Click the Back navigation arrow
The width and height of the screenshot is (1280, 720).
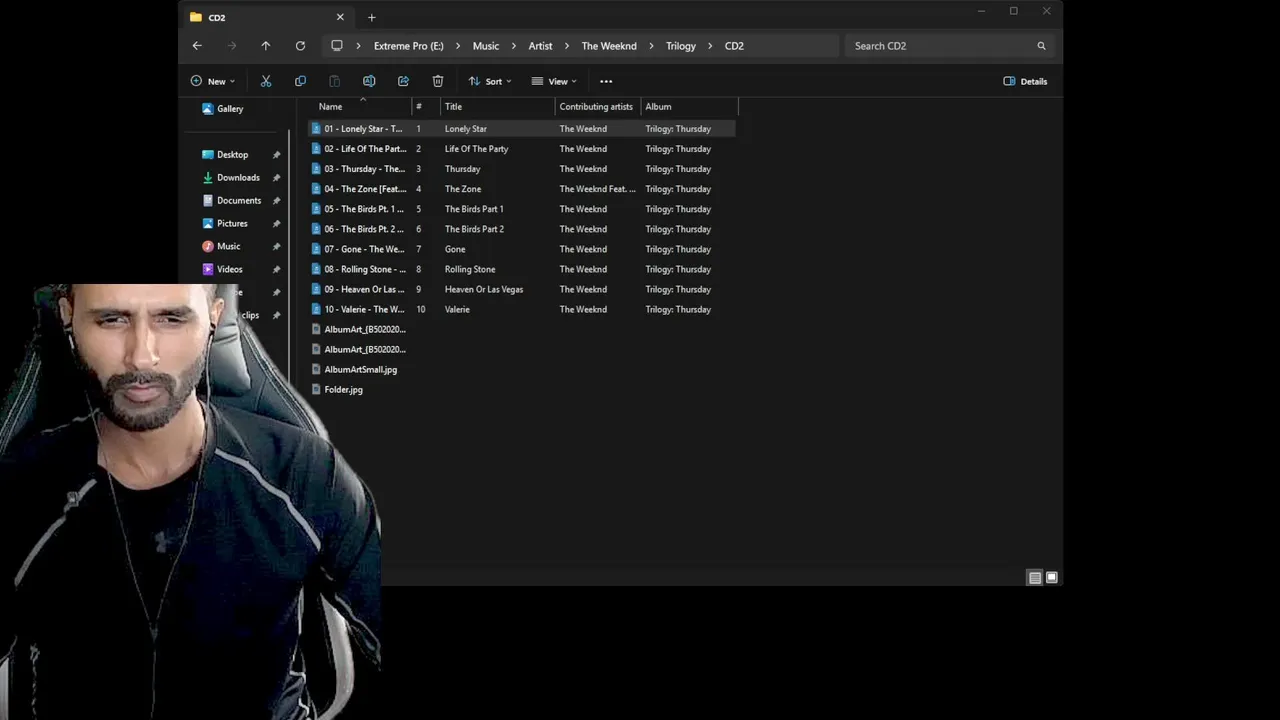(197, 46)
